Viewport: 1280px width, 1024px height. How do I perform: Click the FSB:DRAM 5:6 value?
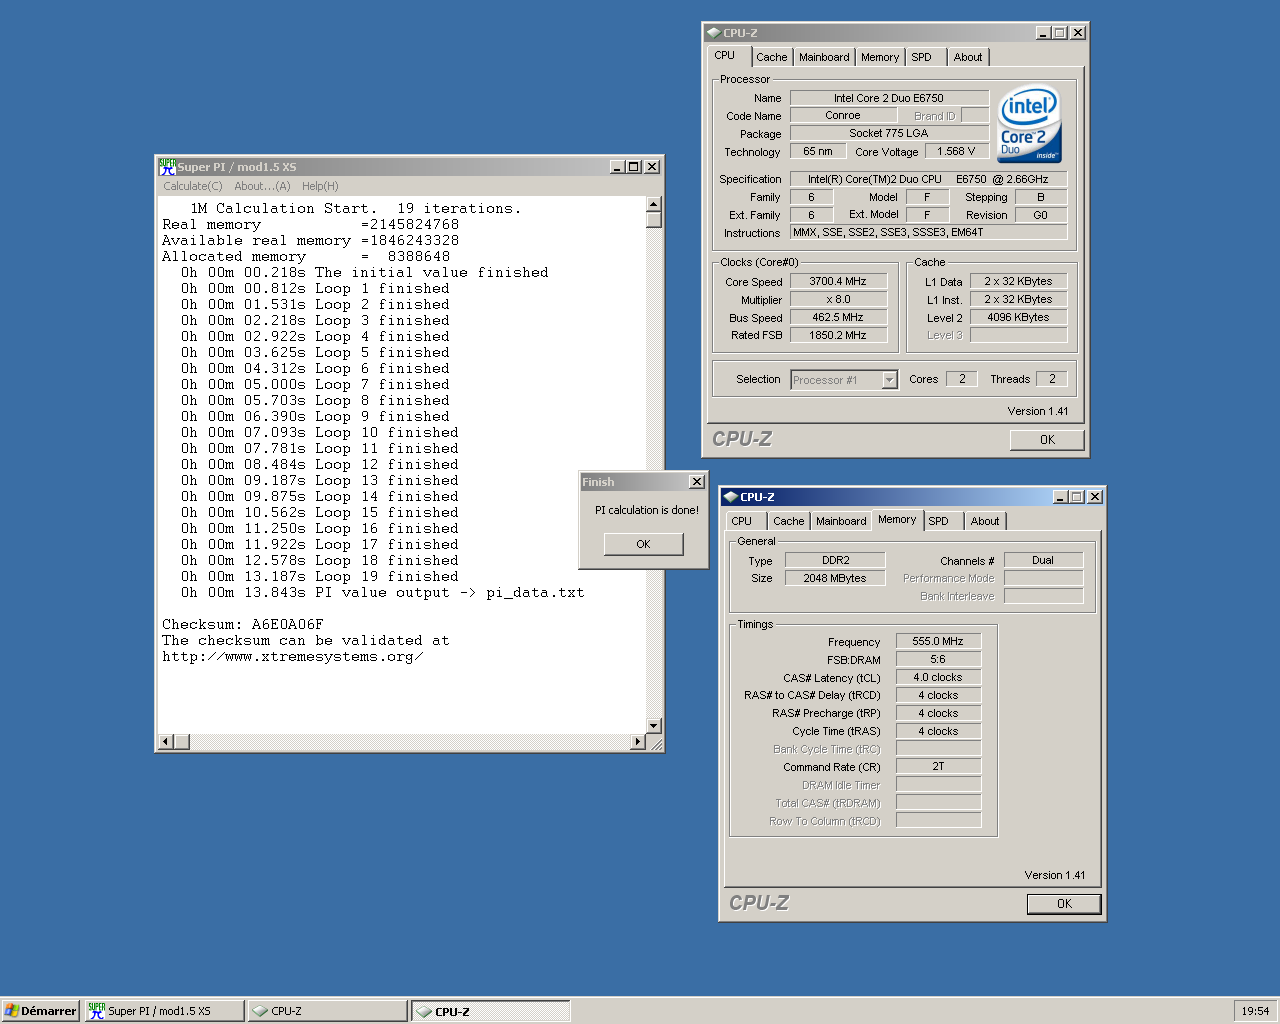tap(938, 660)
